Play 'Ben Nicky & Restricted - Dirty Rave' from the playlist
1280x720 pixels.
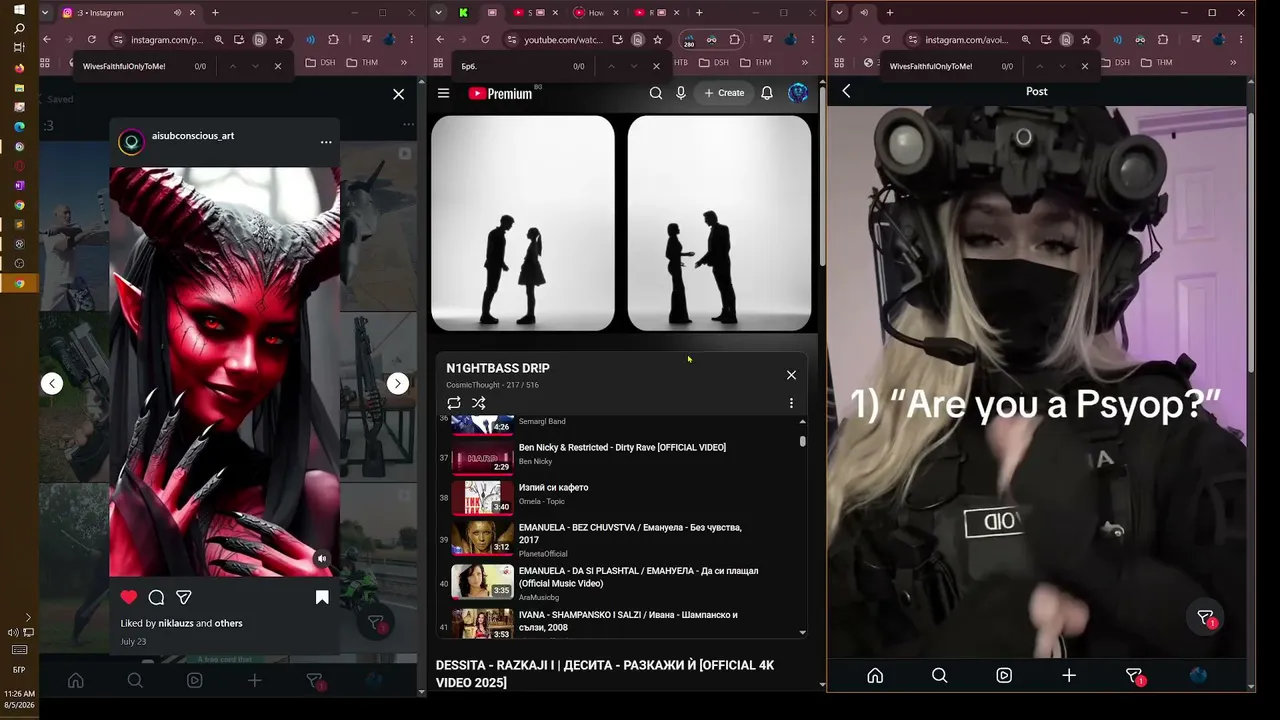point(622,447)
